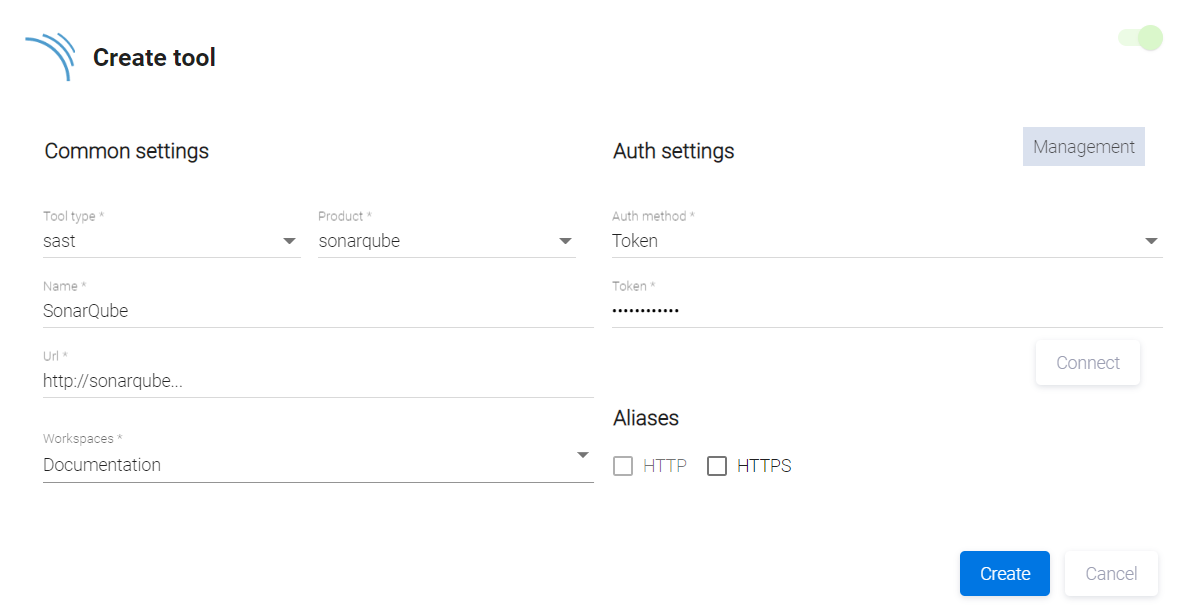Open the Tool type dropdown
The height and width of the screenshot is (614, 1190).
tap(289, 241)
